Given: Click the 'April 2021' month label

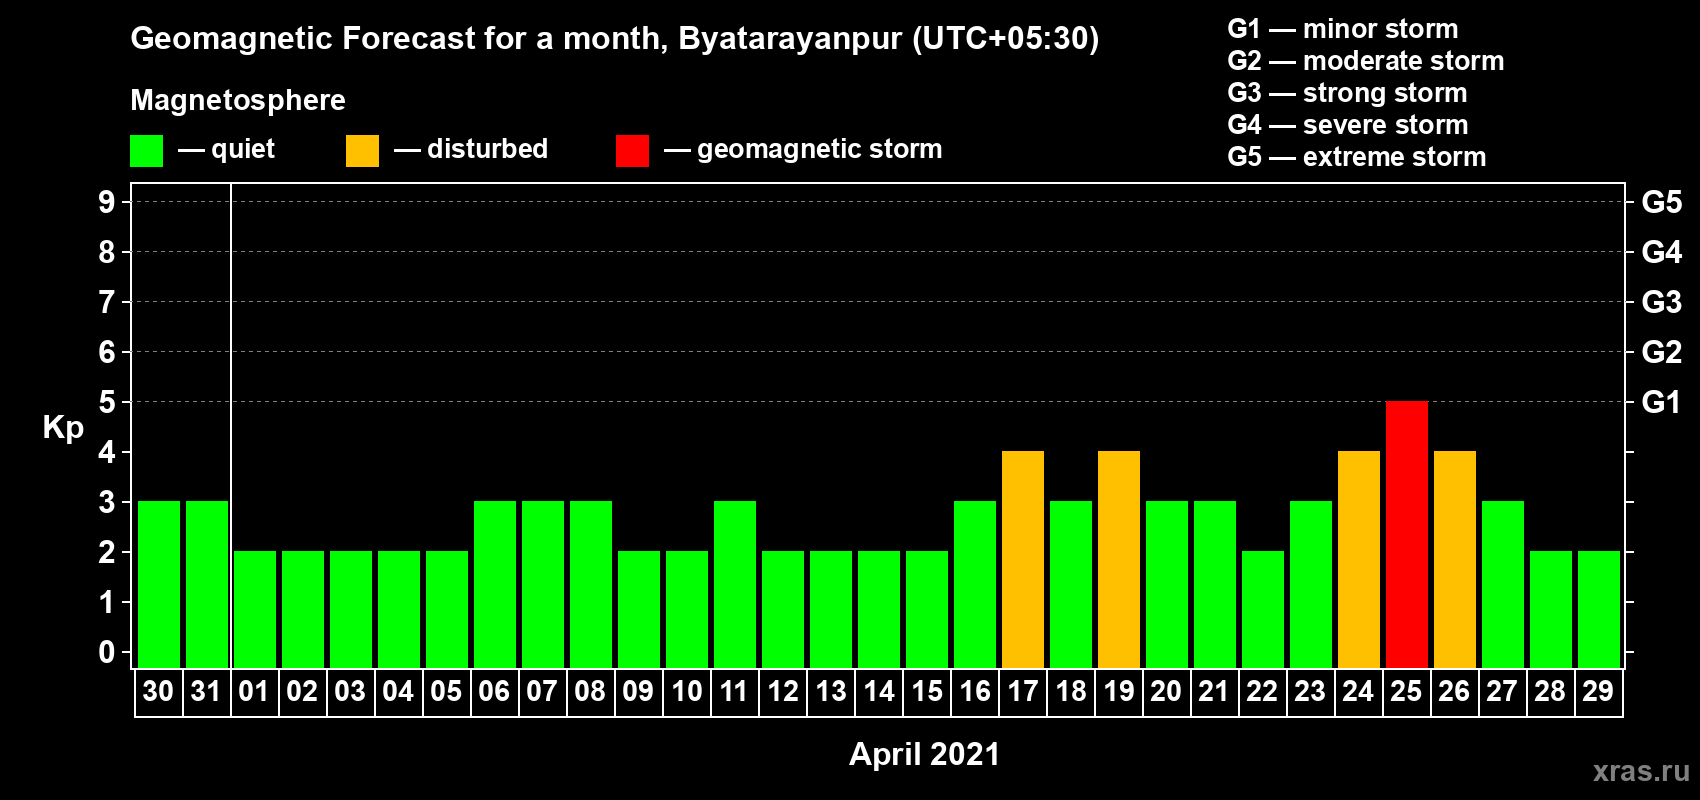Looking at the screenshot, I should [924, 754].
